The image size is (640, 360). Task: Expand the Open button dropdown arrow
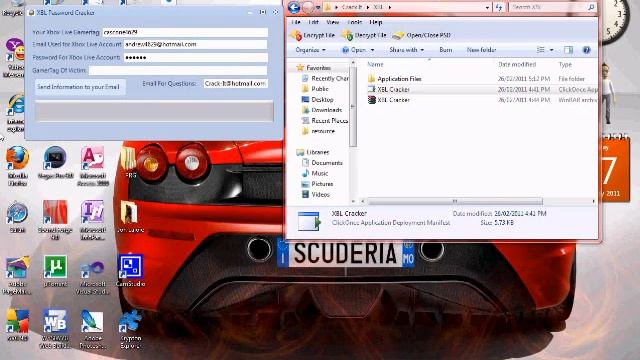tap(372, 50)
